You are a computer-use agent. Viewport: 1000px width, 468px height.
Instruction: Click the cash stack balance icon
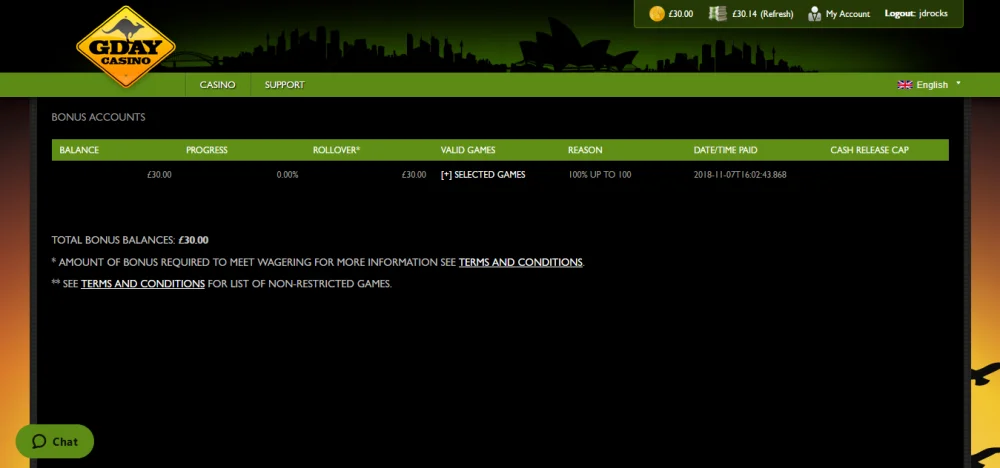(x=717, y=13)
